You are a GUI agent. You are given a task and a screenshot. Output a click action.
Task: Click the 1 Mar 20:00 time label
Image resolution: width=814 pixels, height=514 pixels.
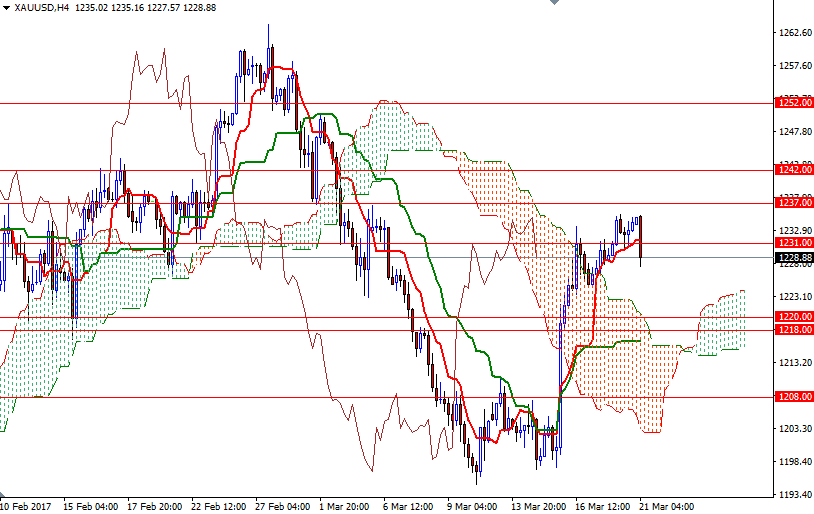(x=344, y=507)
